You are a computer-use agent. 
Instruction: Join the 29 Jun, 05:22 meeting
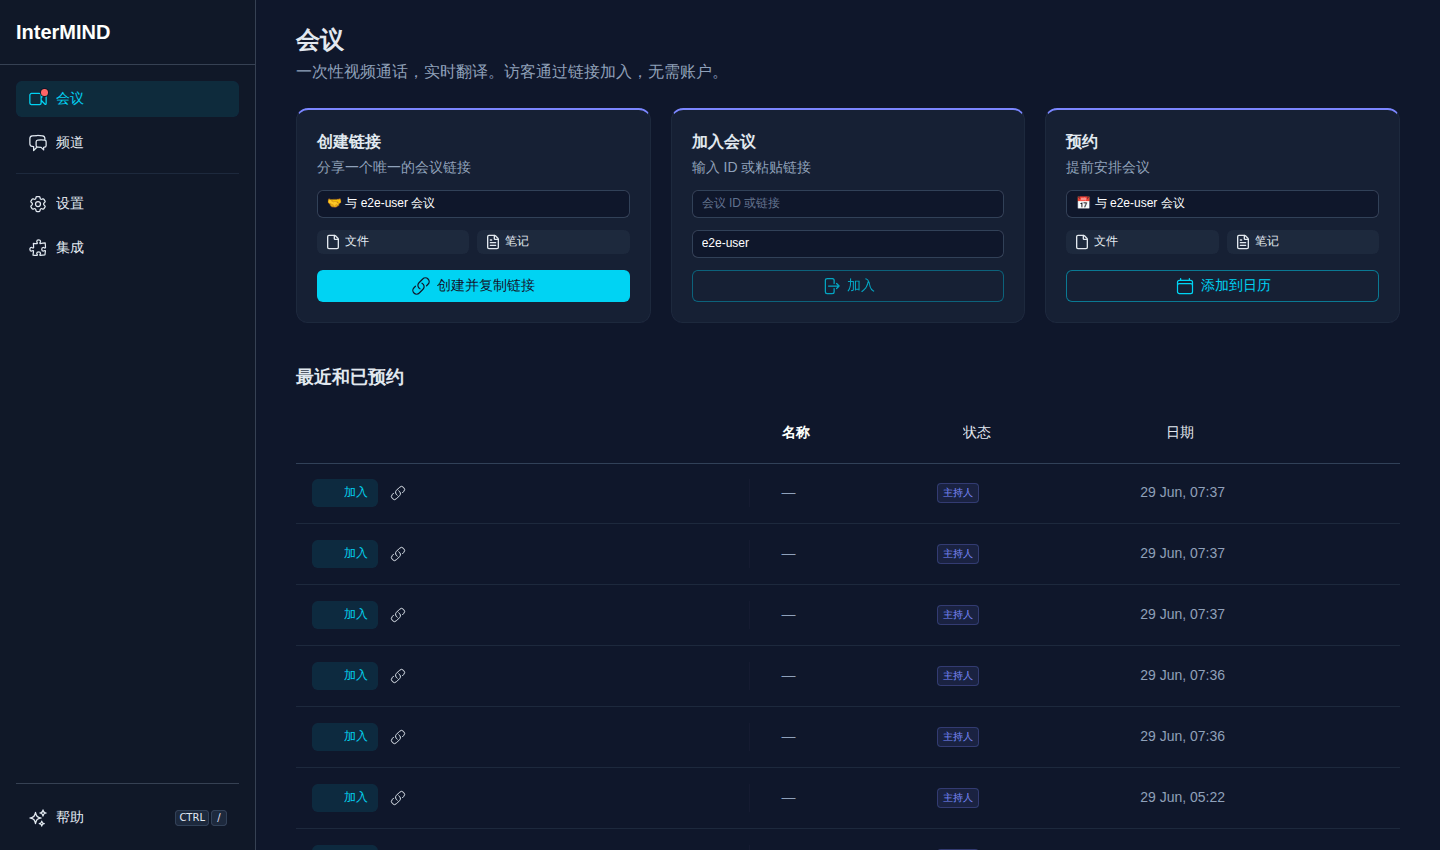point(345,798)
